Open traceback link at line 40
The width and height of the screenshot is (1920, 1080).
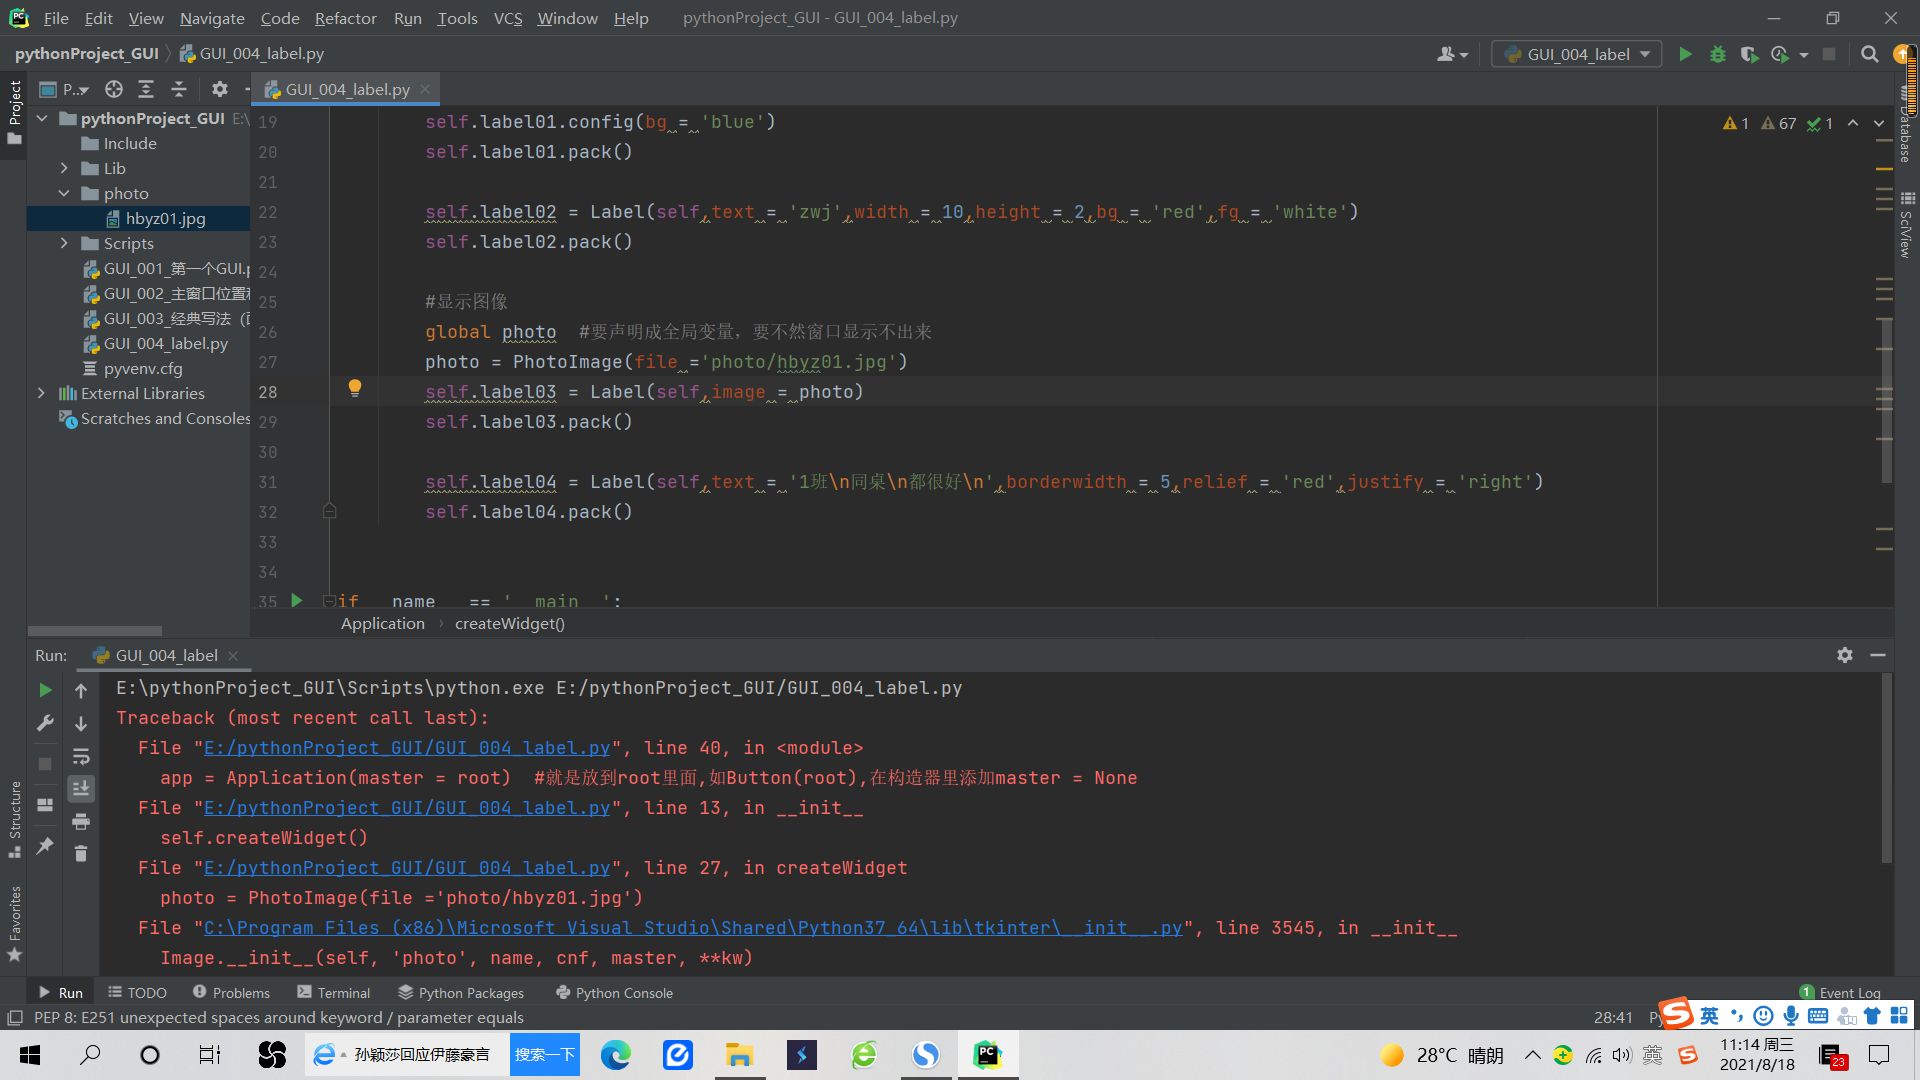[x=406, y=748]
